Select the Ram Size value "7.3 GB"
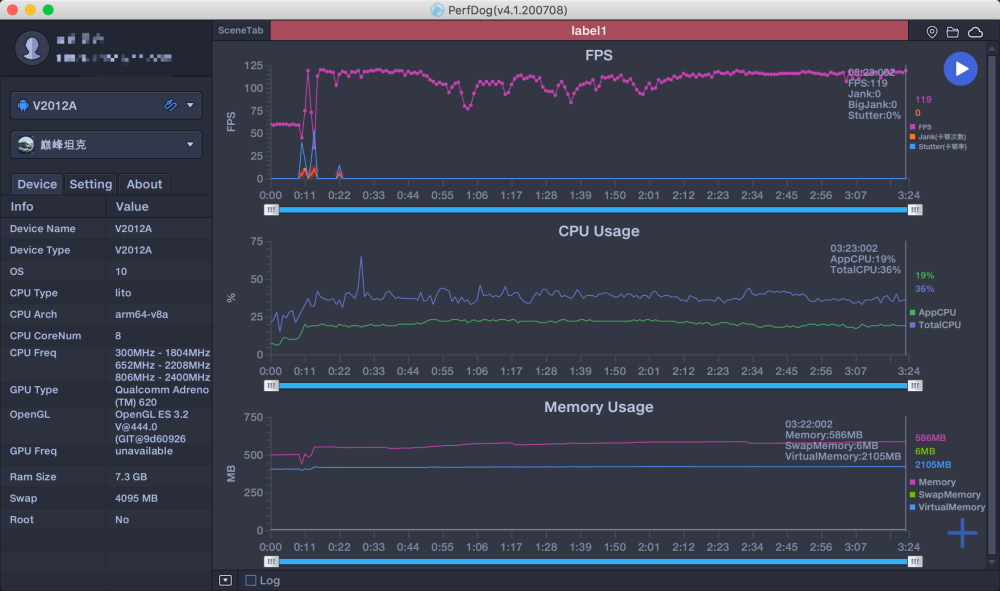Image resolution: width=1000 pixels, height=591 pixels. click(131, 477)
